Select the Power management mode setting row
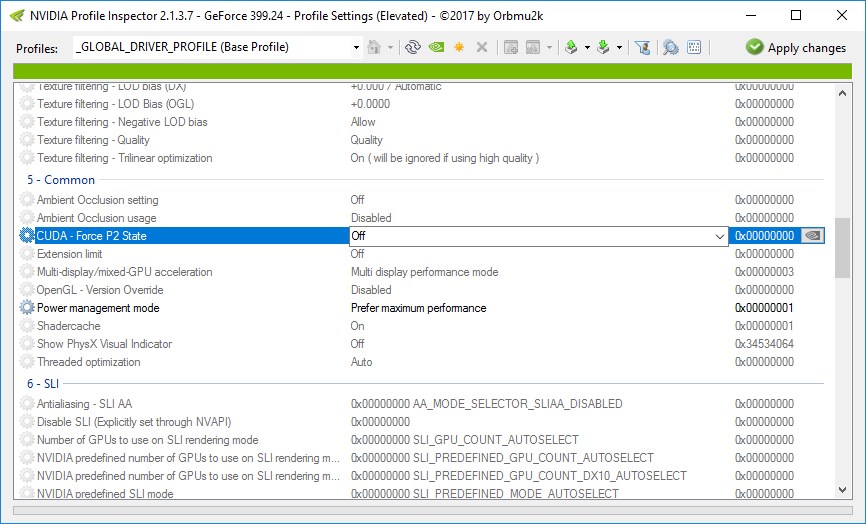The height and width of the screenshot is (524, 866). pyautogui.click(x=98, y=308)
